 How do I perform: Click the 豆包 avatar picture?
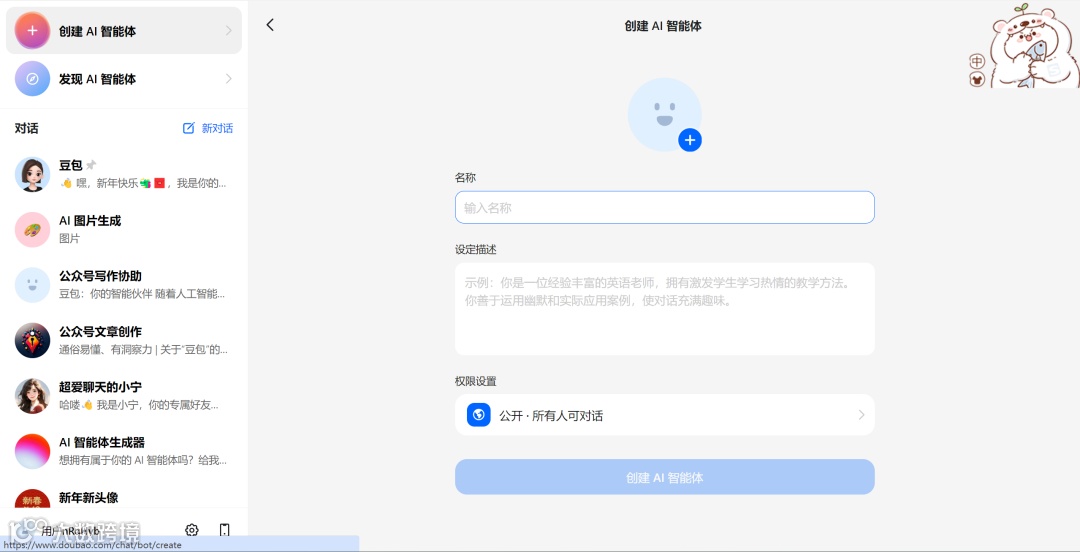[x=32, y=174]
